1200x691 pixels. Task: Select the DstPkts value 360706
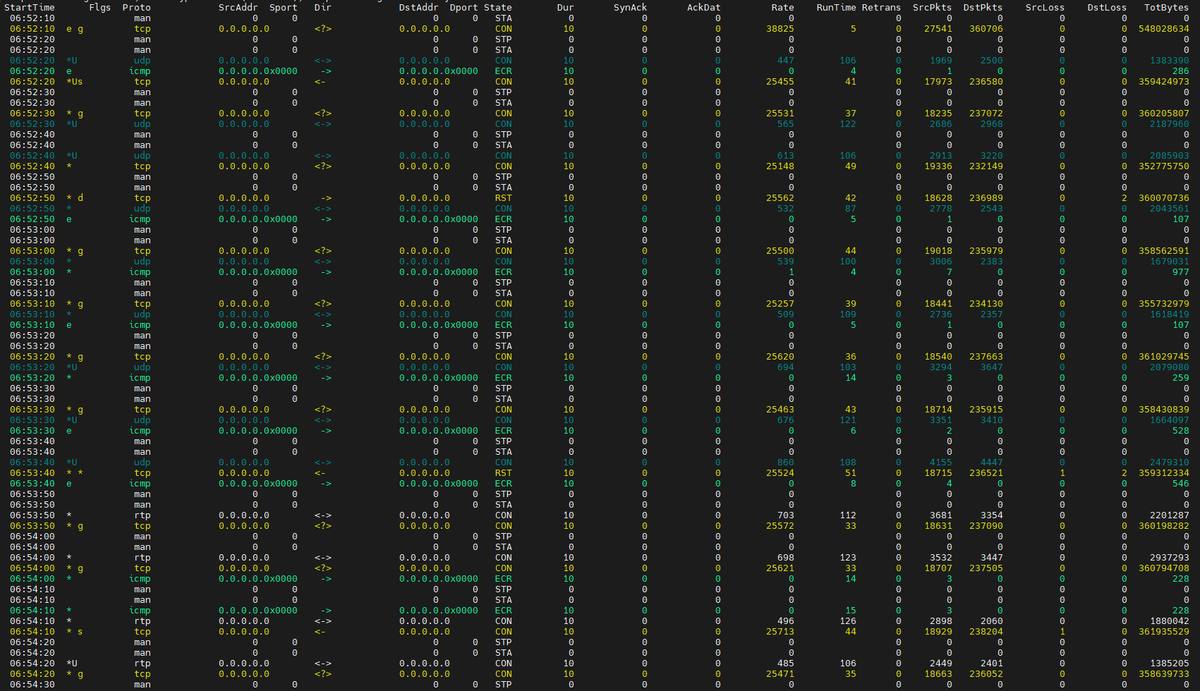pos(986,29)
